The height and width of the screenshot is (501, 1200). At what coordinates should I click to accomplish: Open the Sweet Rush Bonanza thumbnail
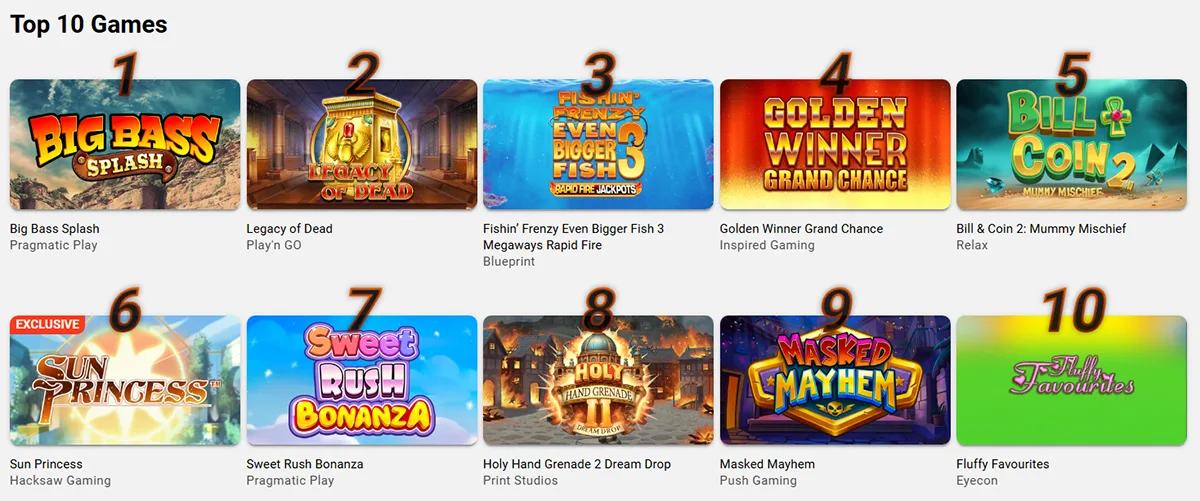pyautogui.click(x=362, y=380)
